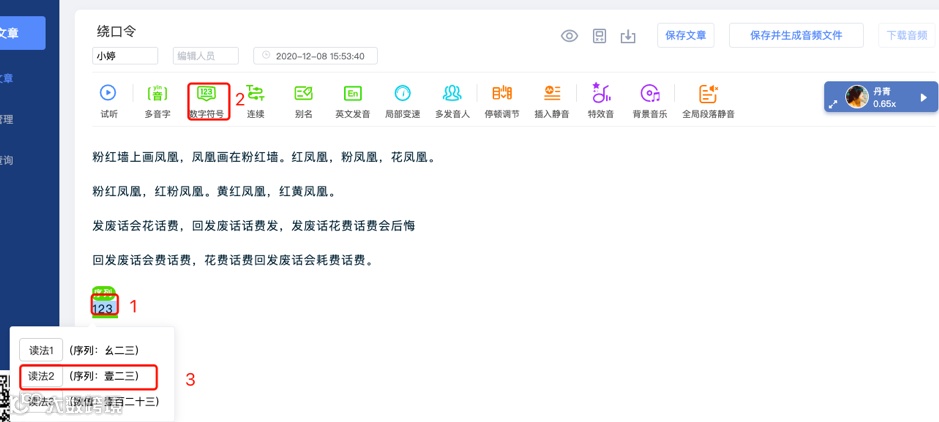Click the 下载音频 button

[907, 35]
